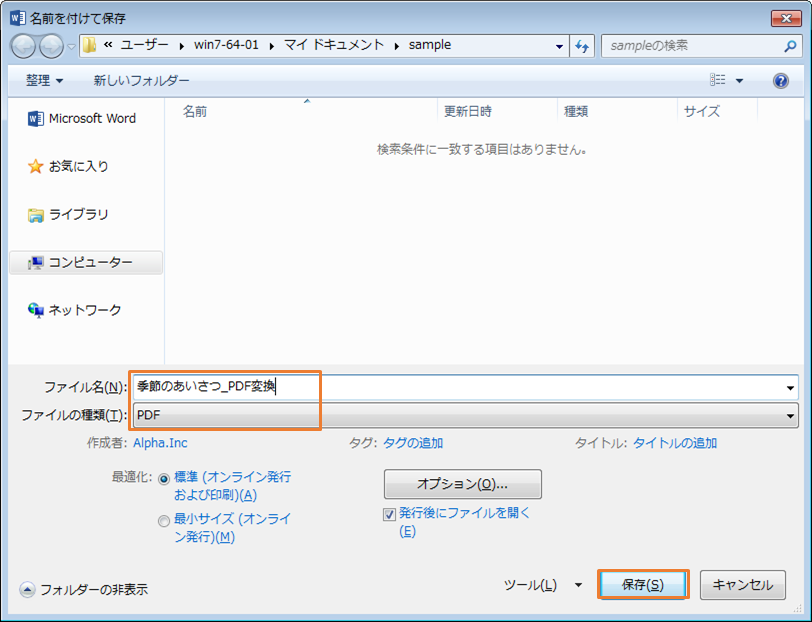
Task: Select 最小サイズ optimization radio button
Action: click(x=164, y=521)
